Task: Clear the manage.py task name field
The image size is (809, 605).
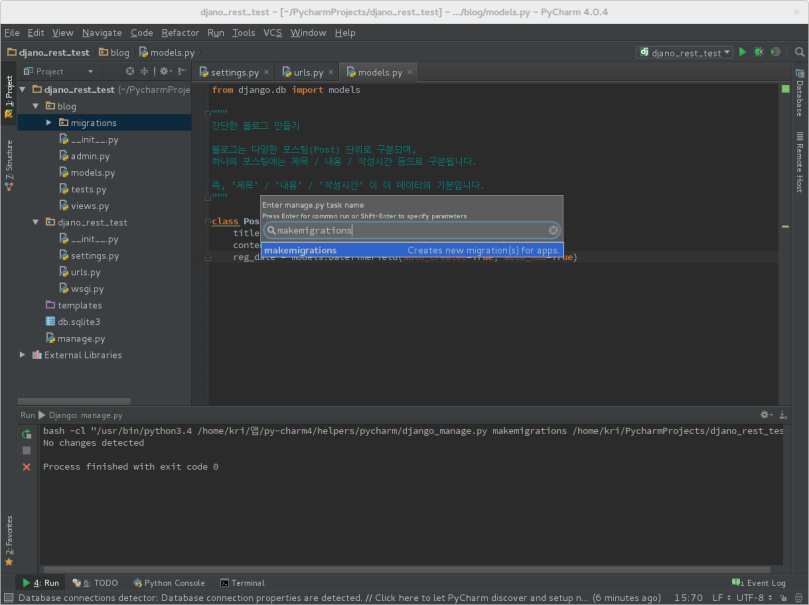Action: 553,230
